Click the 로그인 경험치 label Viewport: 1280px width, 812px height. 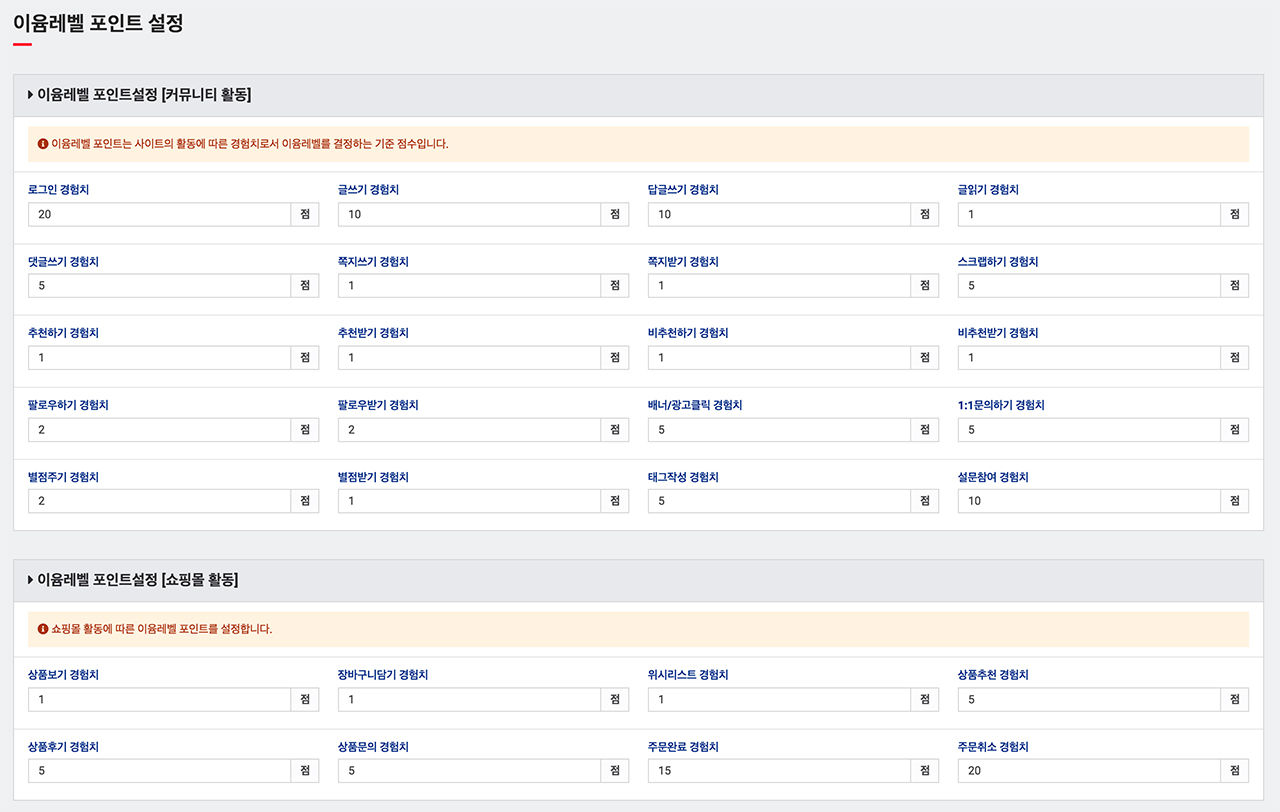pyautogui.click(x=59, y=190)
